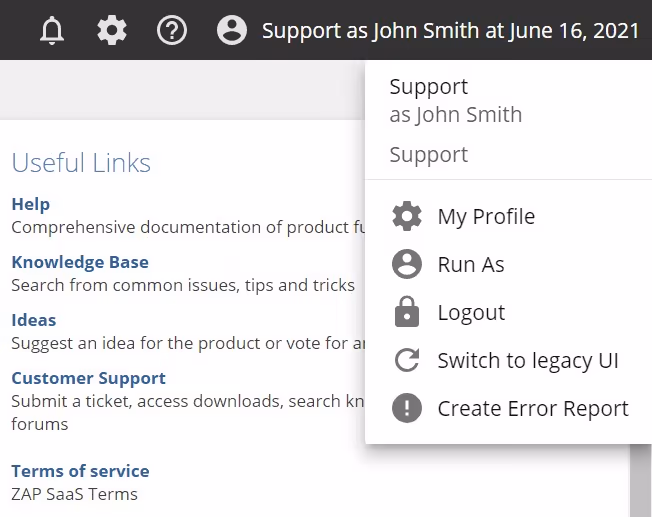Click the help question mark icon
The width and height of the screenshot is (652, 517).
click(x=172, y=31)
